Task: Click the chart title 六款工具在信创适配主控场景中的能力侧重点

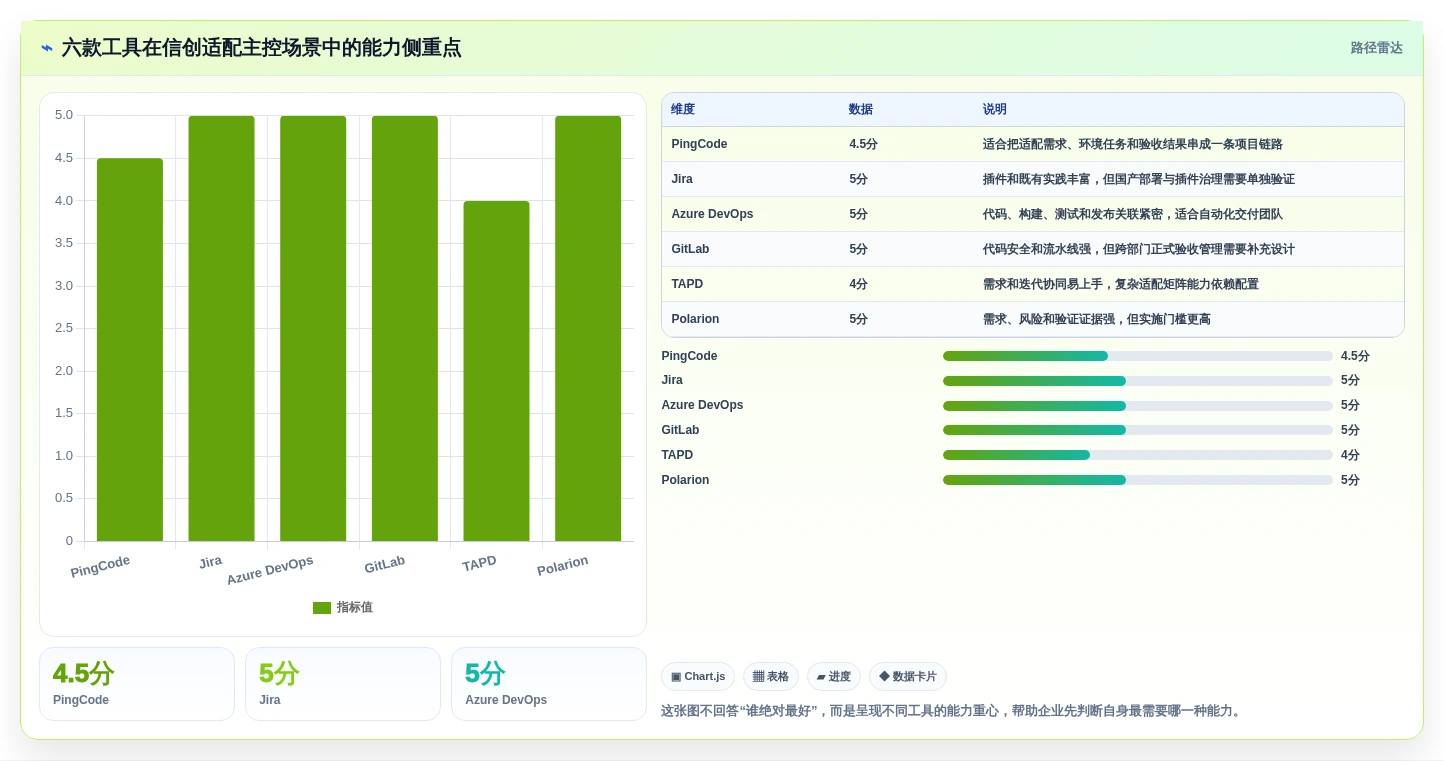Action: 261,48
